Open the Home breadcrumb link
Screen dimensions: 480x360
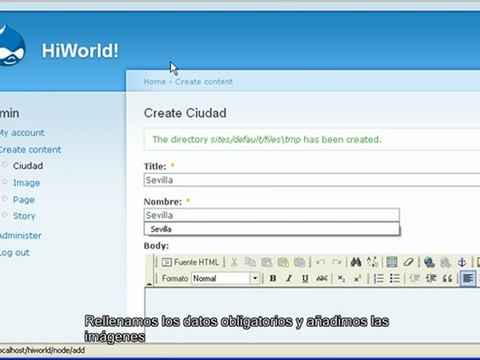pyautogui.click(x=155, y=82)
